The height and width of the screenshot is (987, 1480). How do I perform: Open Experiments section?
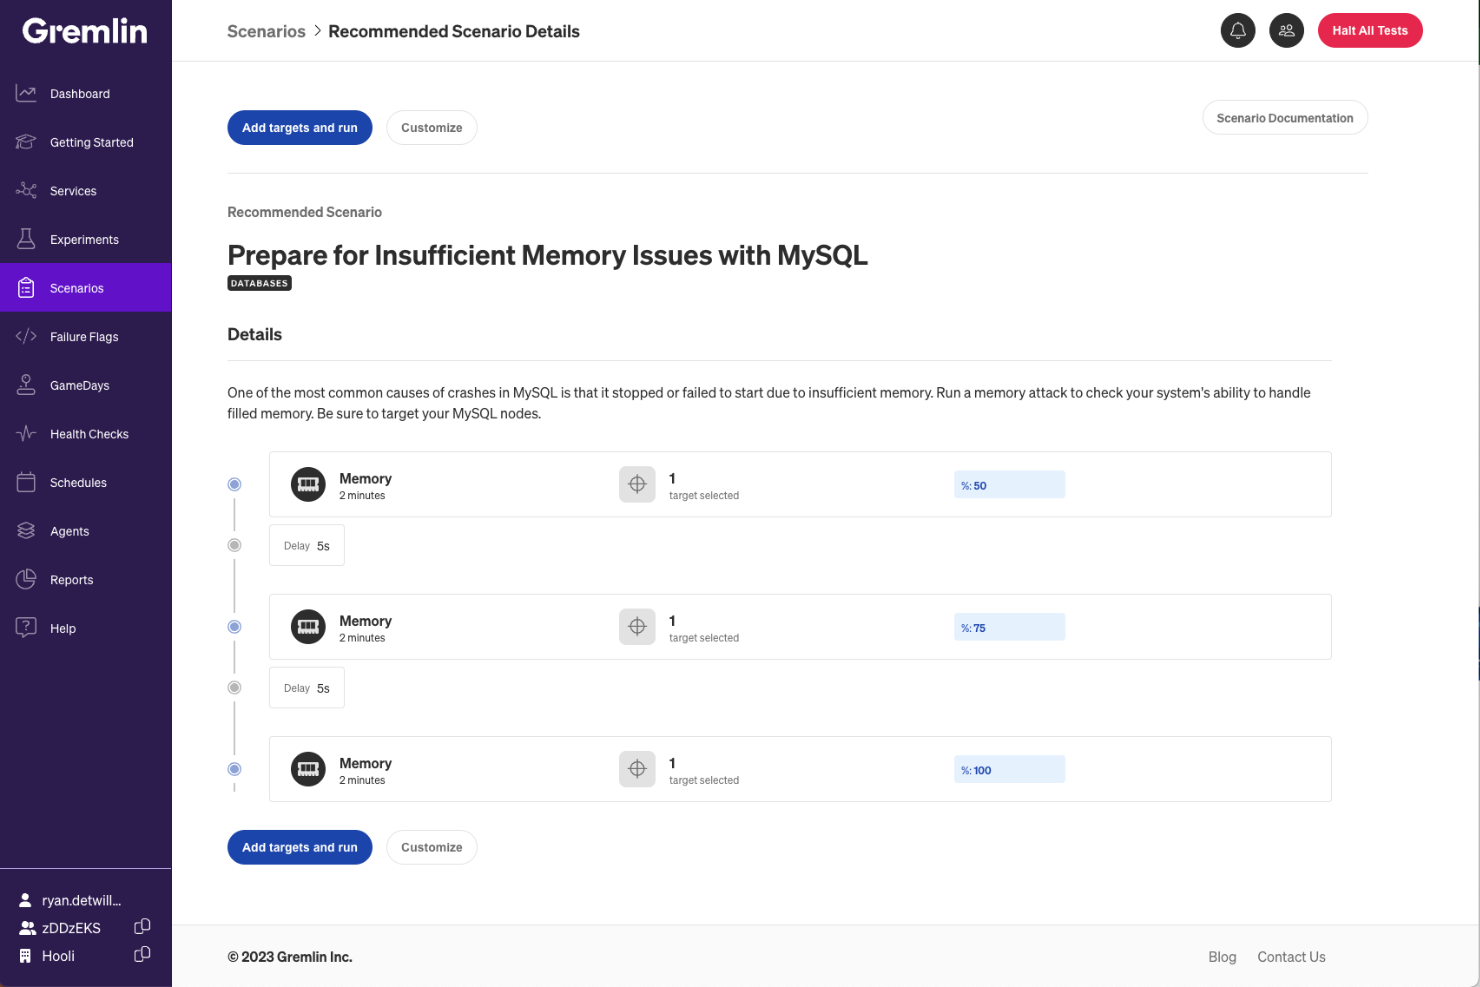coord(84,240)
